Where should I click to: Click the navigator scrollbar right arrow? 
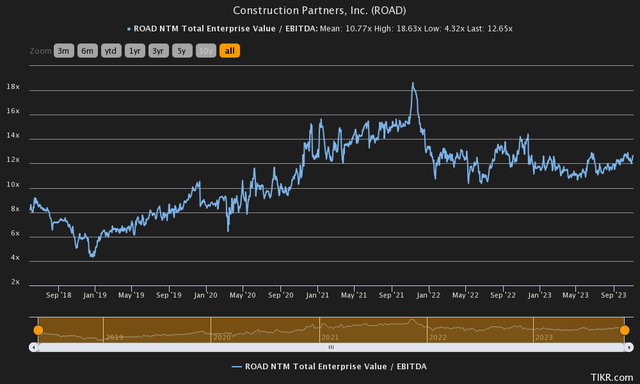[629, 347]
